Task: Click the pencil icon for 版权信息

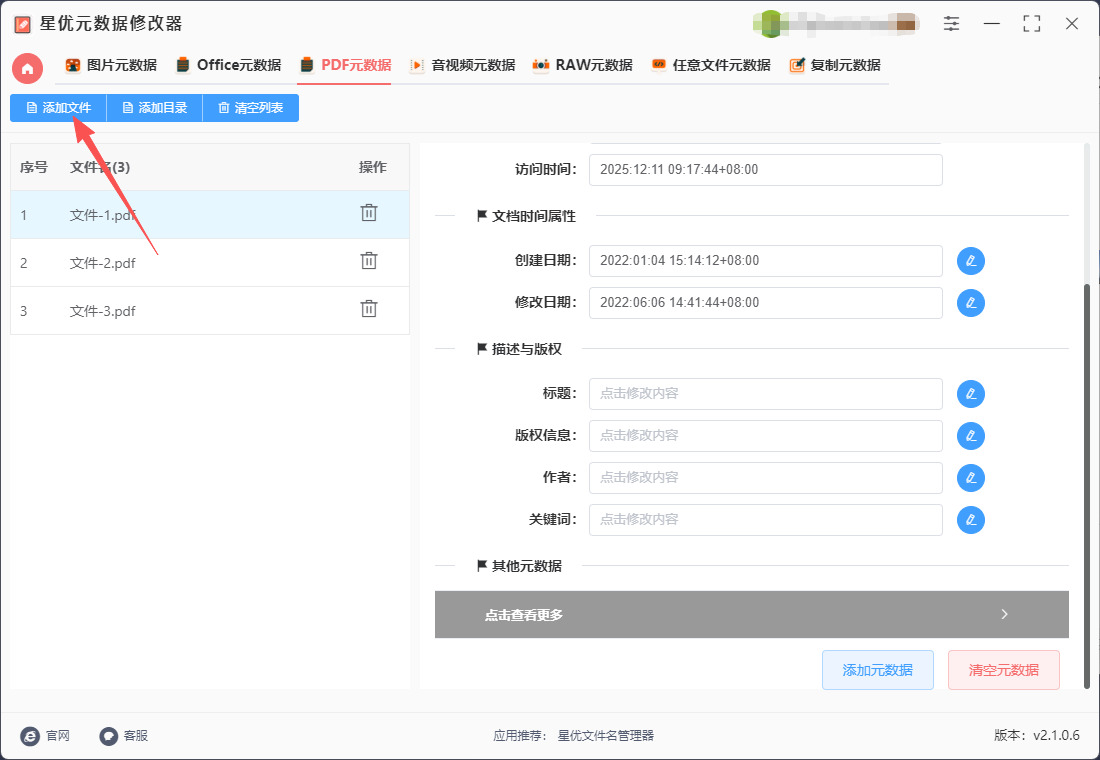Action: click(x=970, y=436)
